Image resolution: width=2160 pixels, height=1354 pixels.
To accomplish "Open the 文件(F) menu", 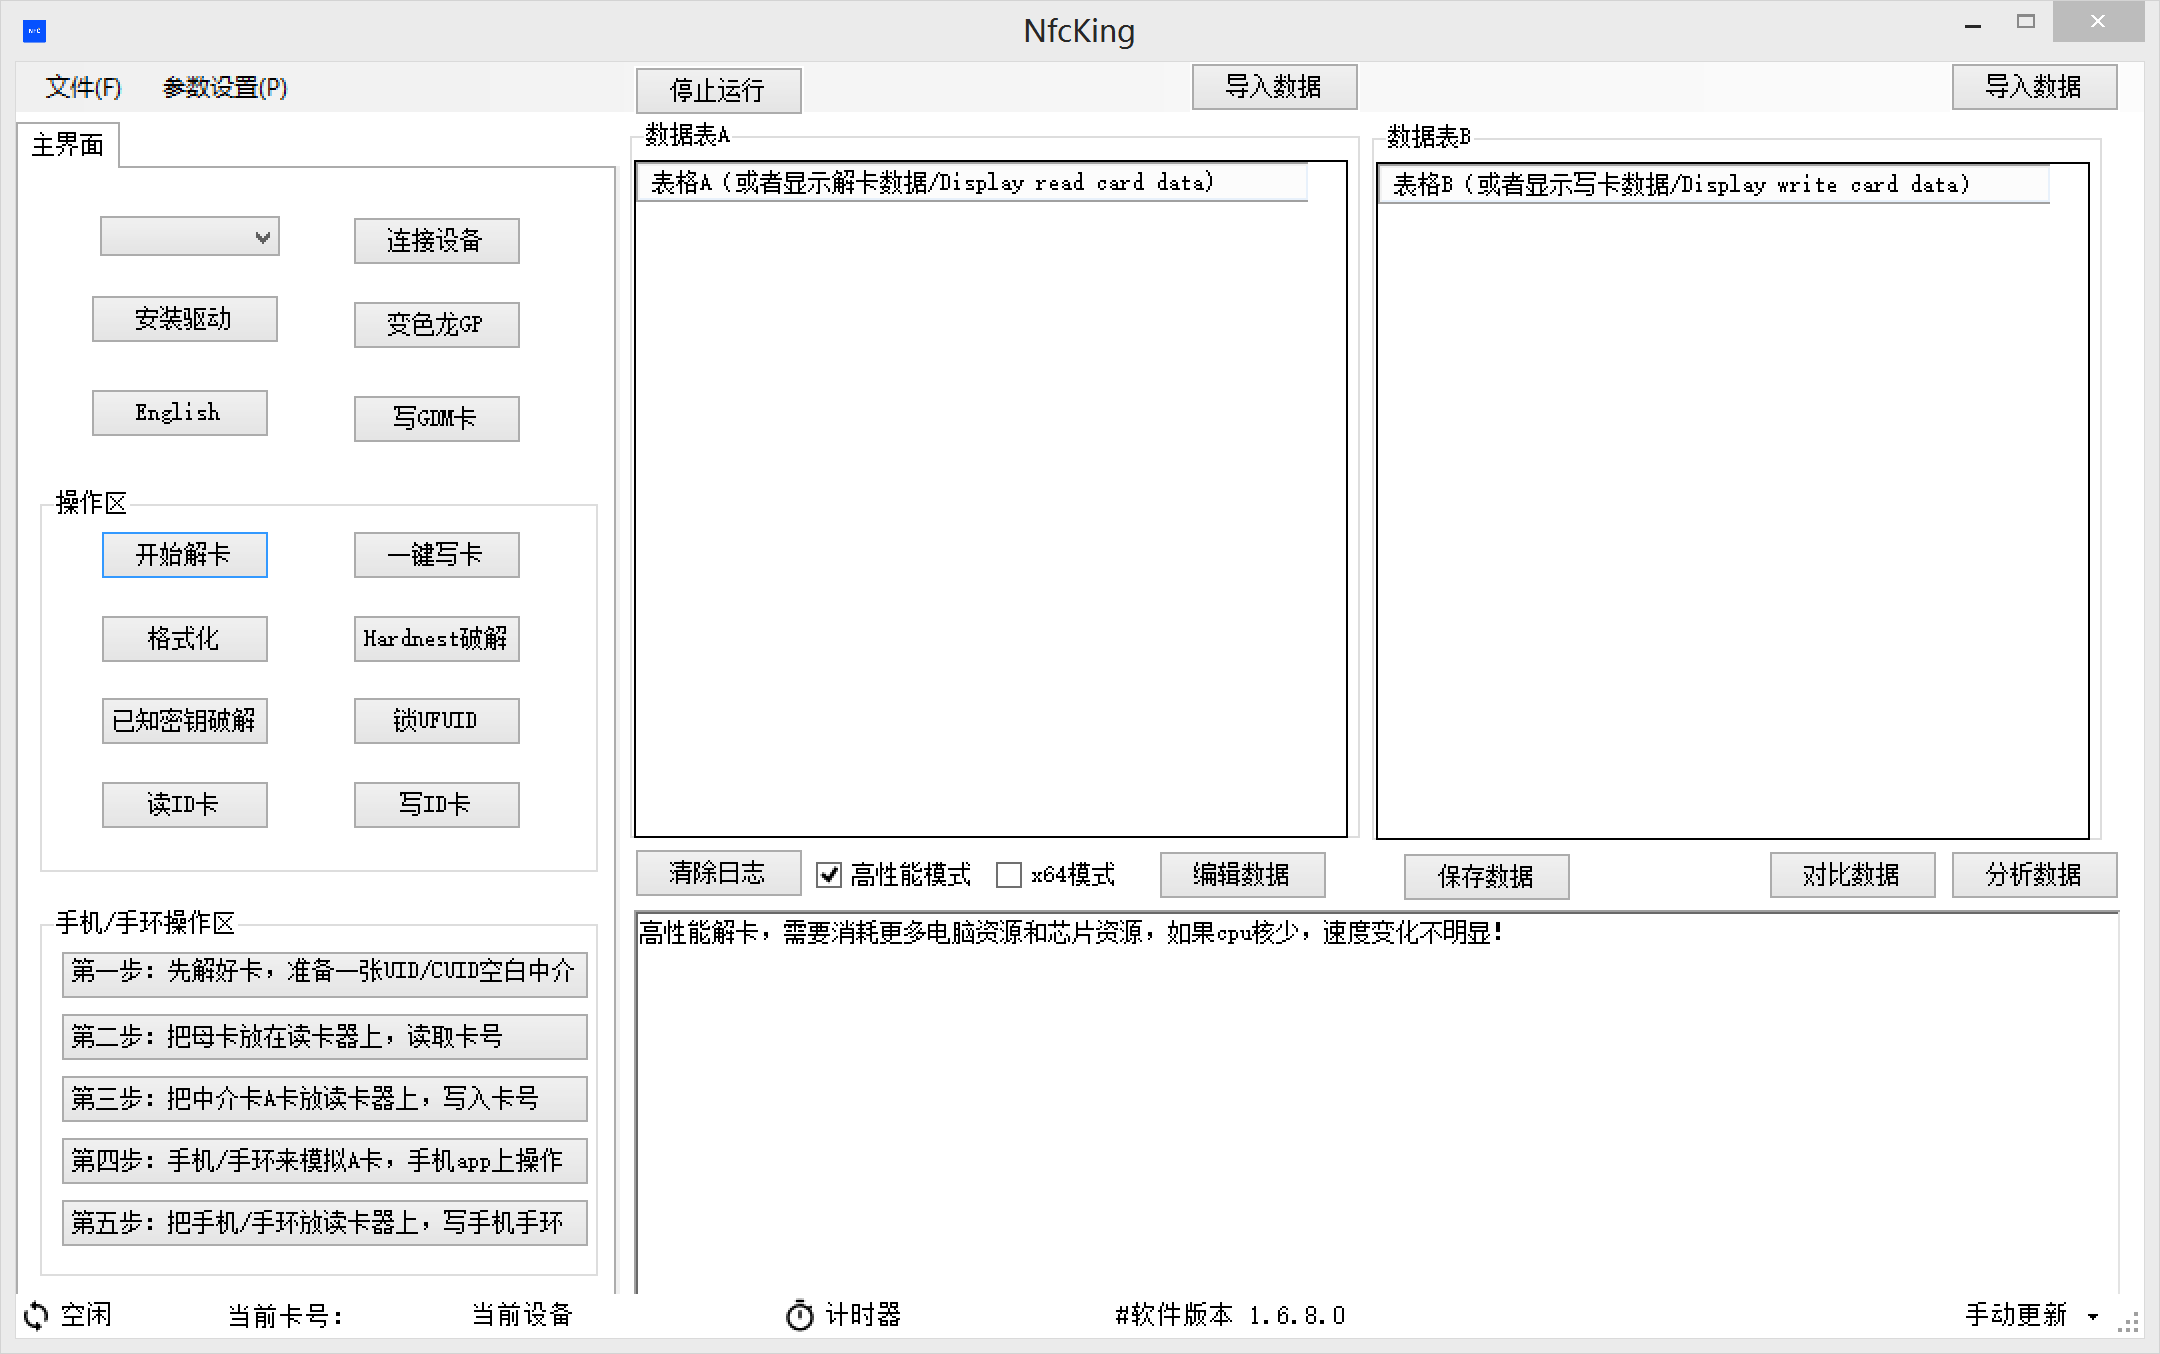I will 83,87.
